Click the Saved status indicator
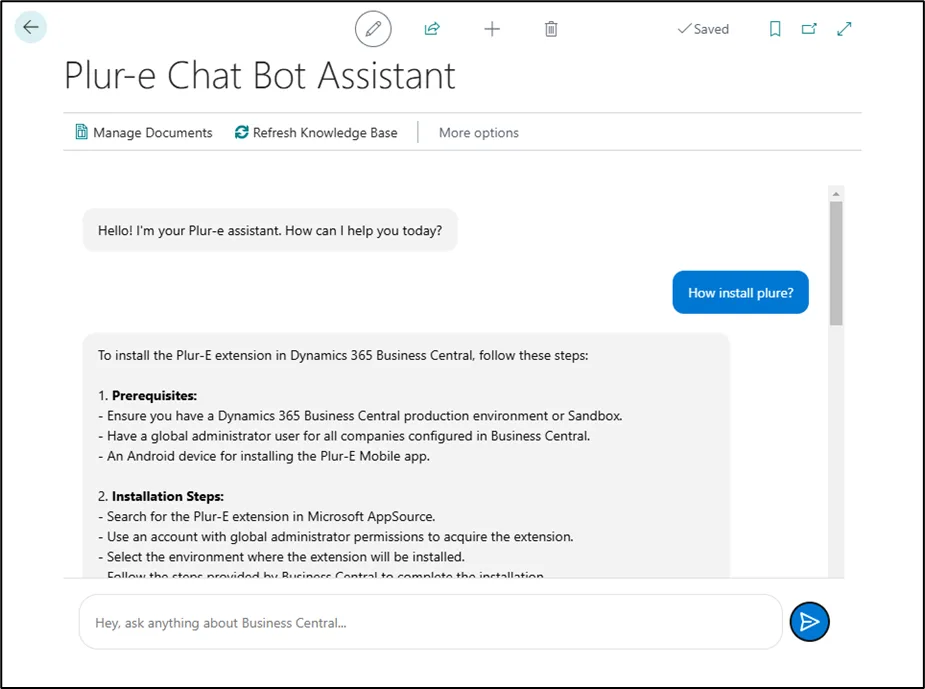925x689 pixels. pos(703,29)
